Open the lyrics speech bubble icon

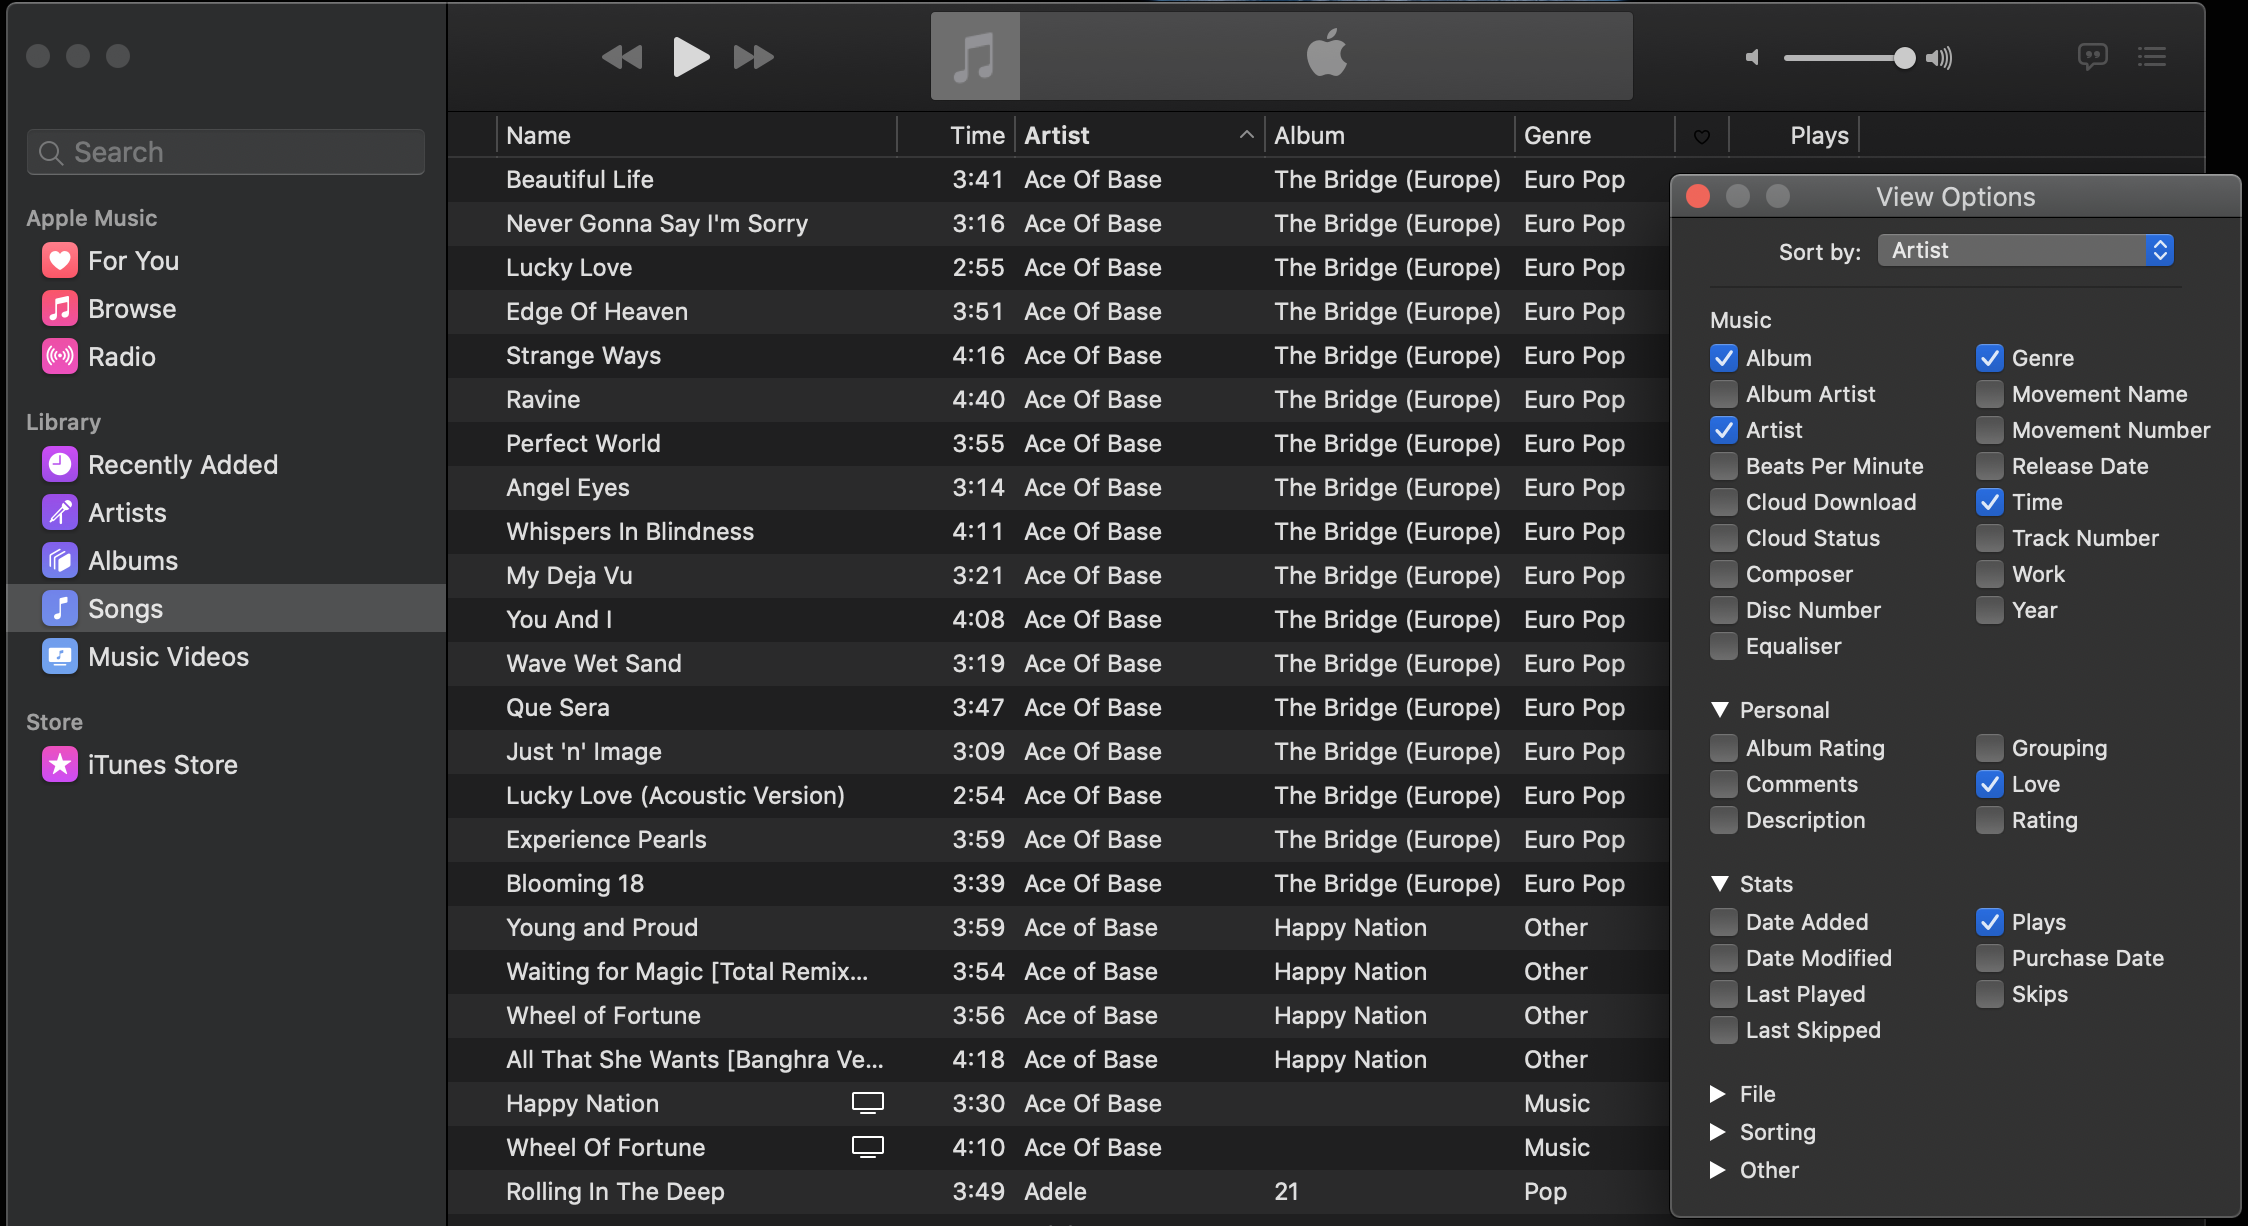[x=2092, y=56]
